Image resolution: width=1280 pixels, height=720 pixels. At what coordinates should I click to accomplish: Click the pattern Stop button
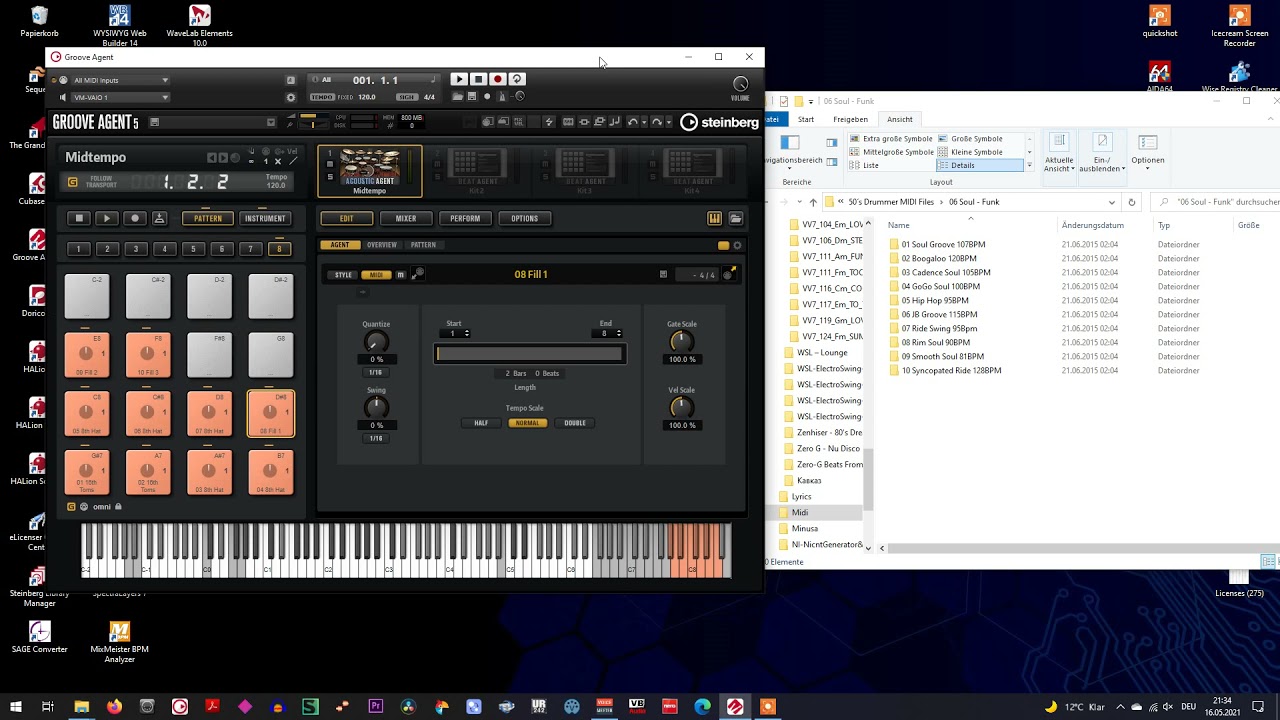(x=79, y=218)
